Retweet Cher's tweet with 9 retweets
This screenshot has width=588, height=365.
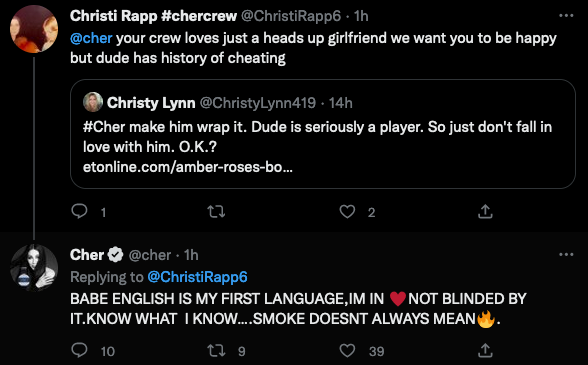point(216,351)
